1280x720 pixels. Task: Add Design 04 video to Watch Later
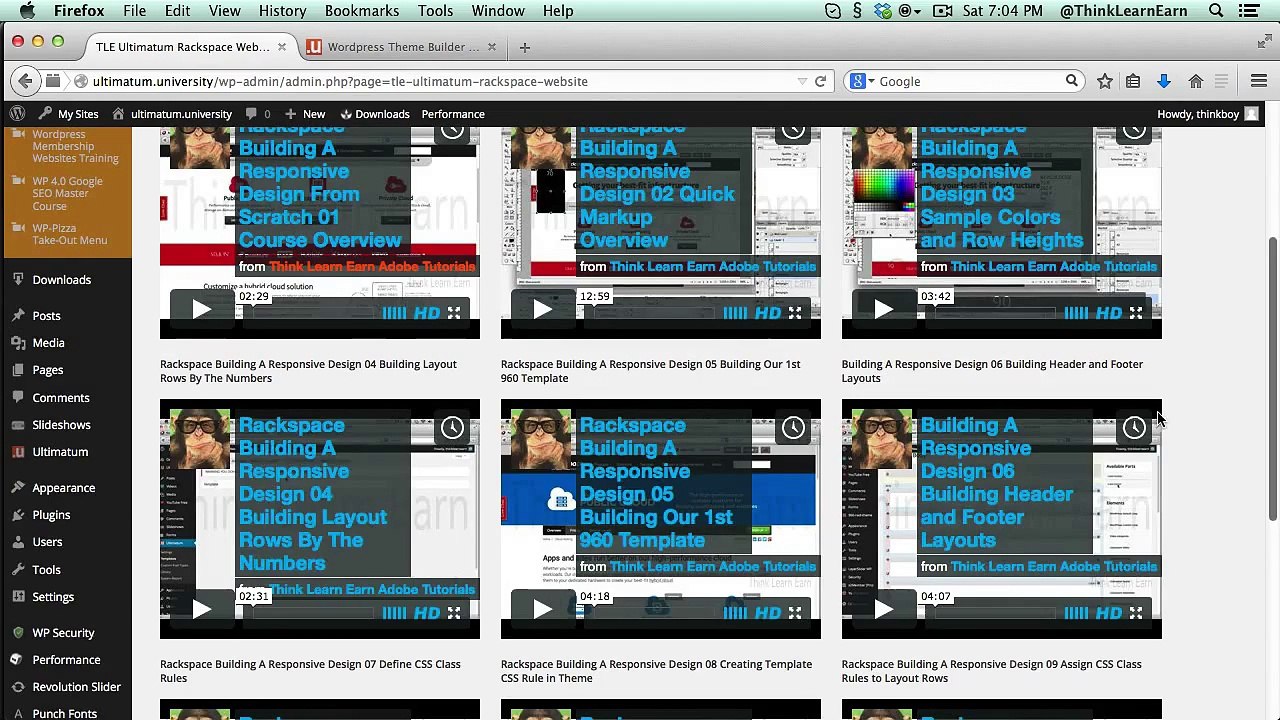452,428
